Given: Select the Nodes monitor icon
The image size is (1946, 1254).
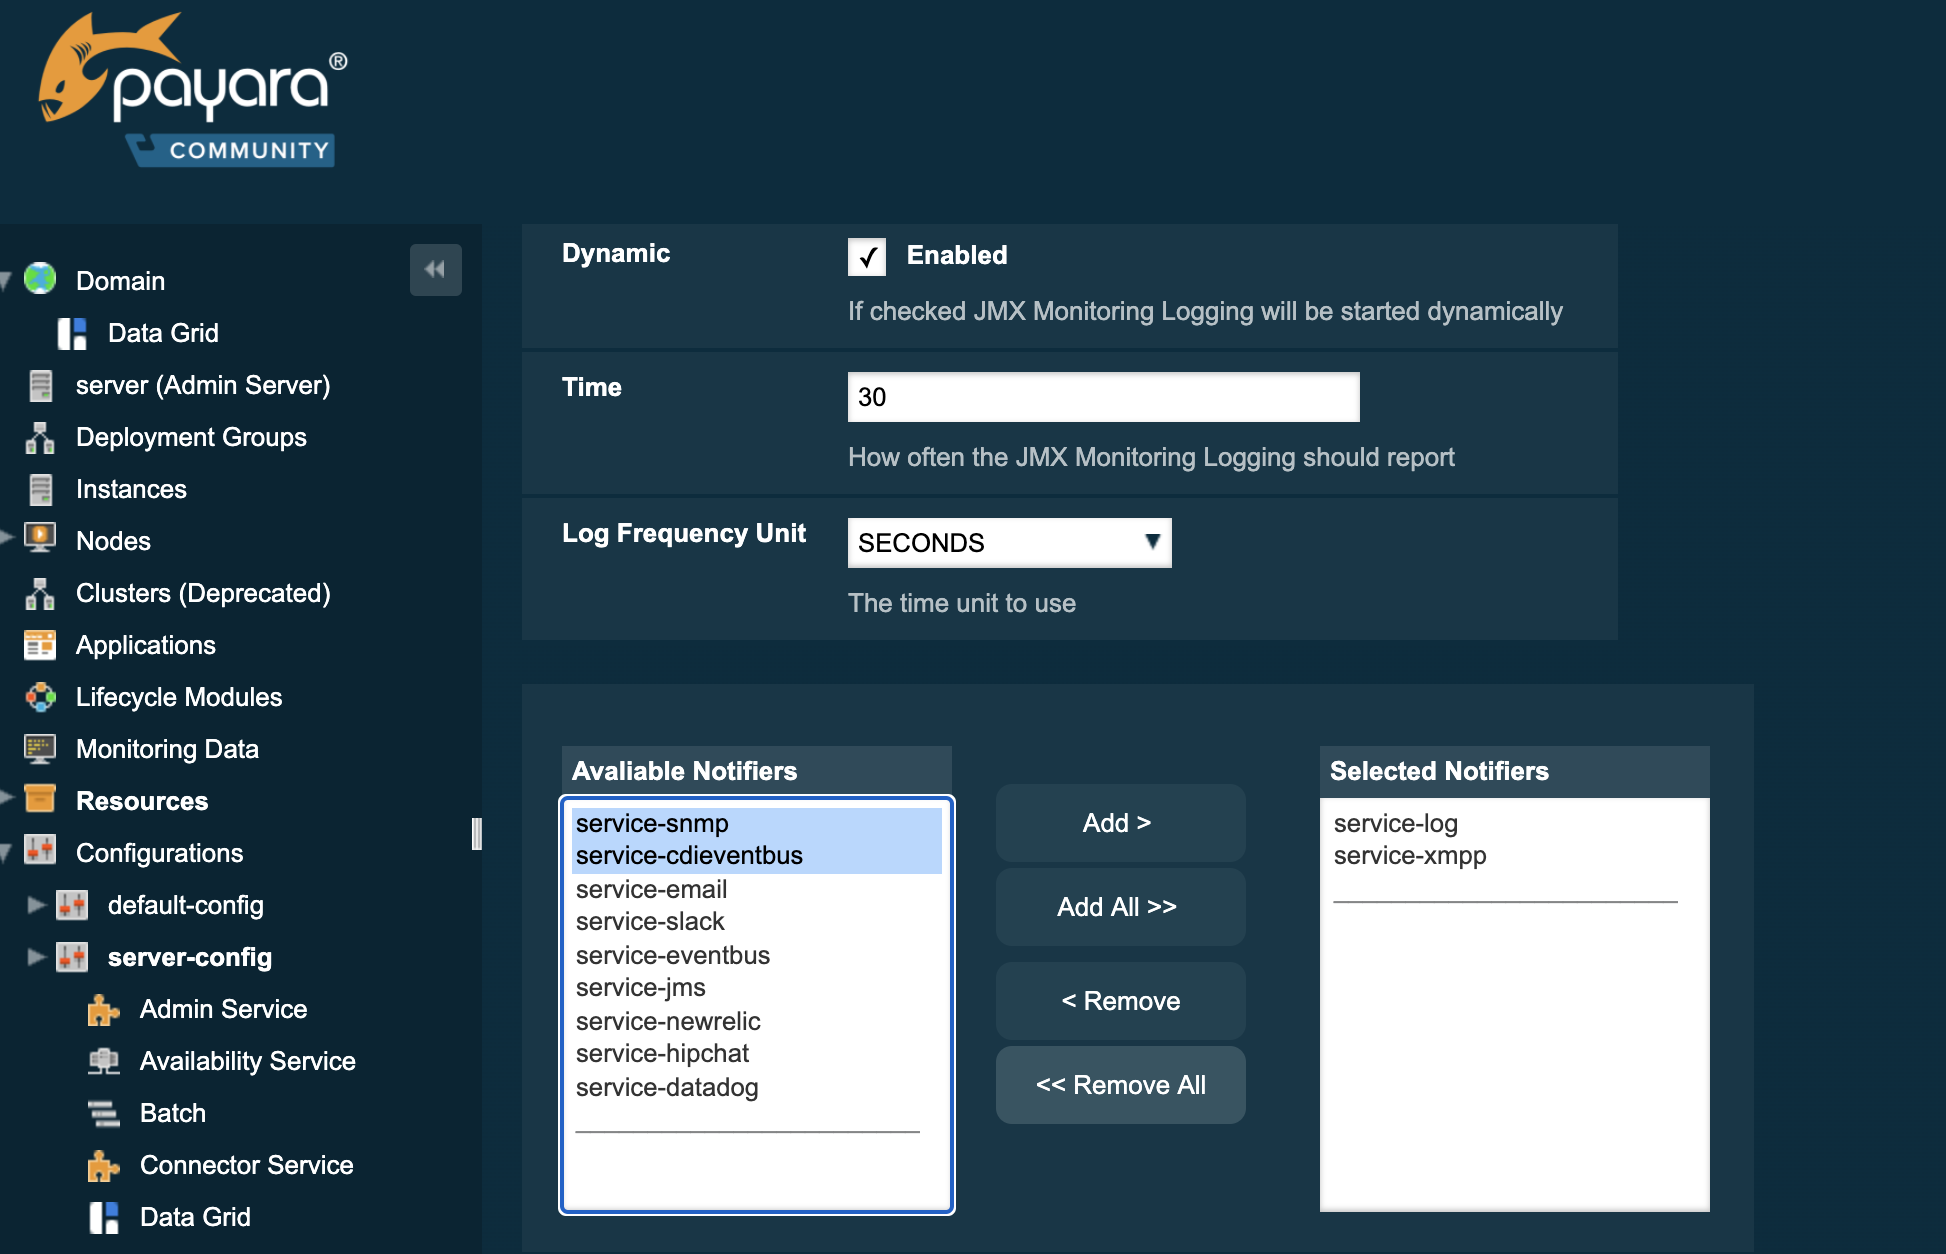Looking at the screenshot, I should tap(40, 541).
